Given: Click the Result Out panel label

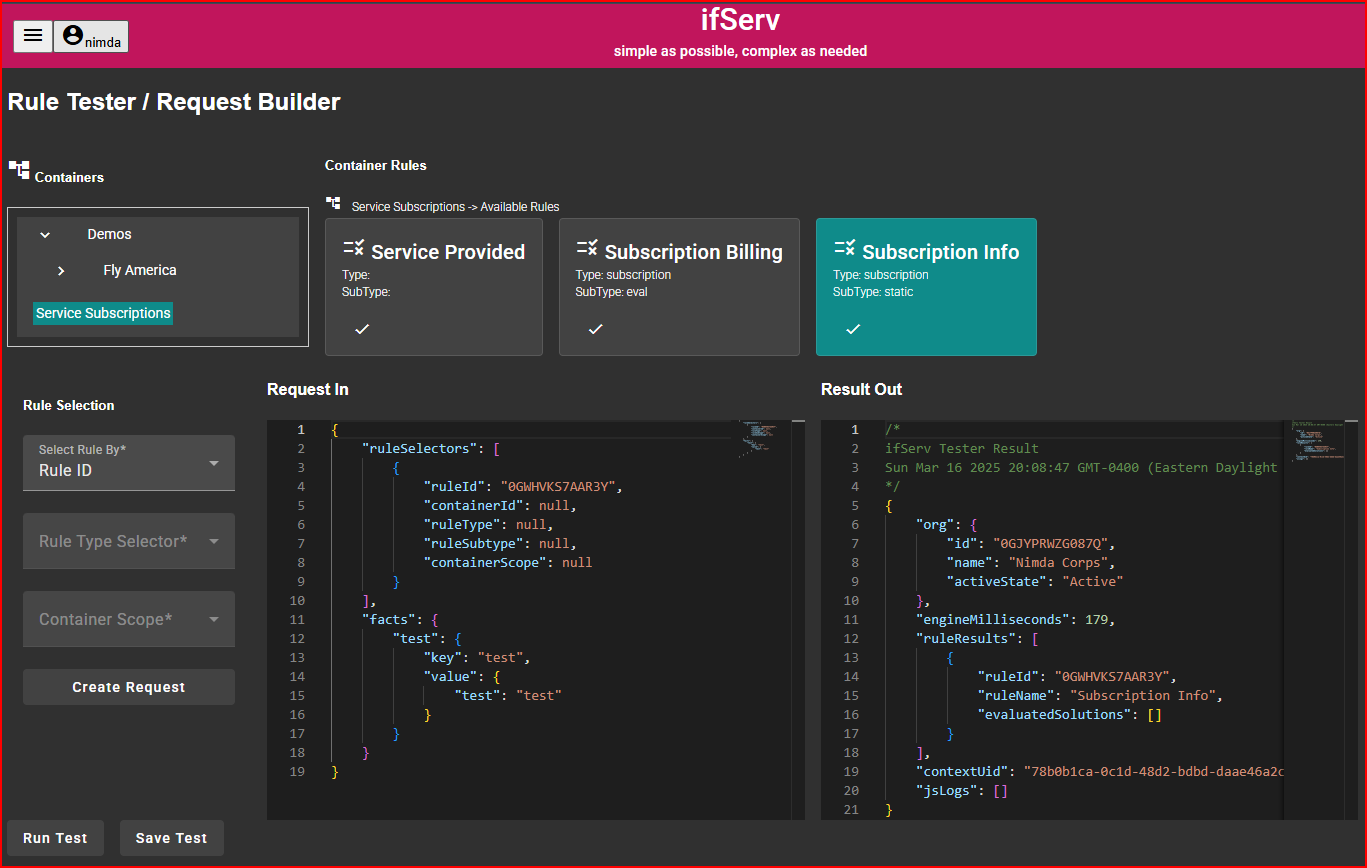Looking at the screenshot, I should pyautogui.click(x=861, y=390).
